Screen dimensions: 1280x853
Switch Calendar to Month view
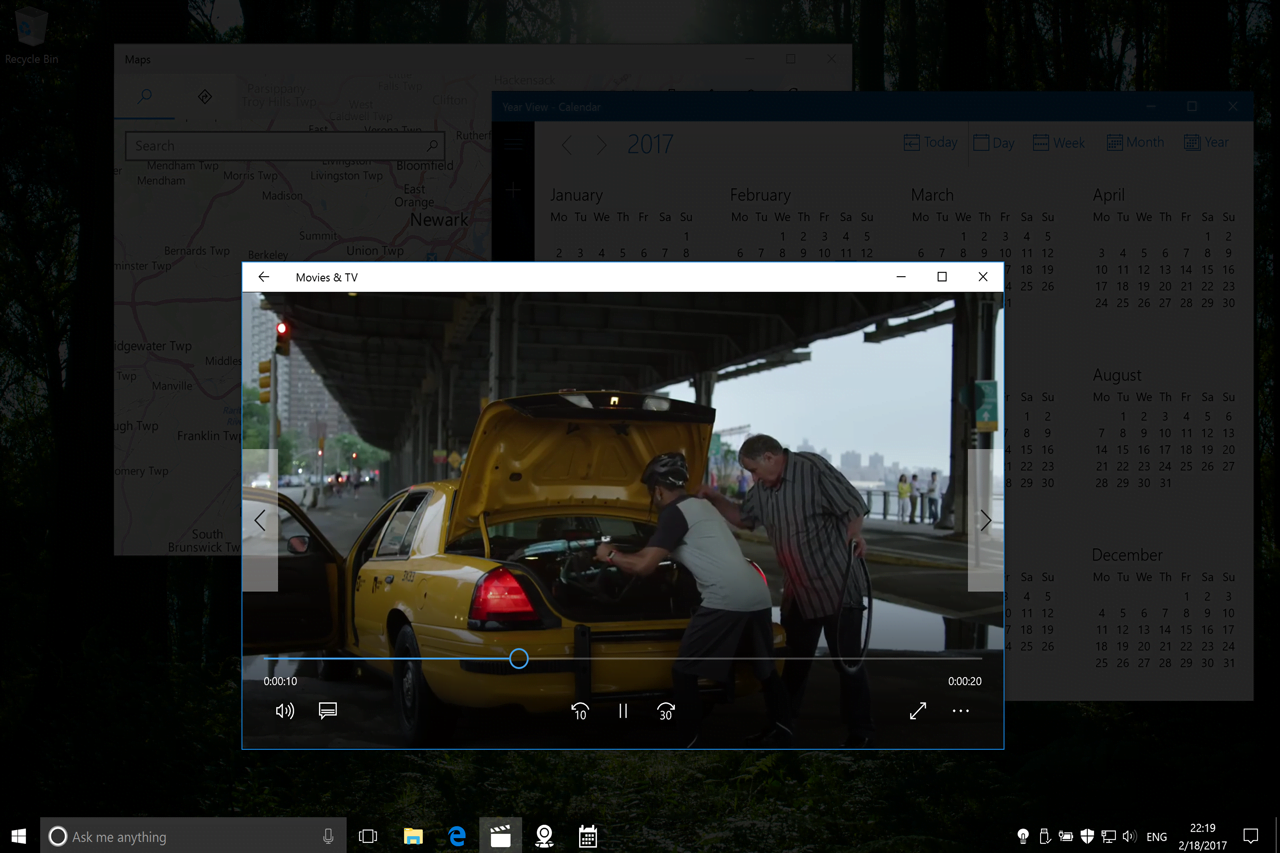click(1135, 142)
